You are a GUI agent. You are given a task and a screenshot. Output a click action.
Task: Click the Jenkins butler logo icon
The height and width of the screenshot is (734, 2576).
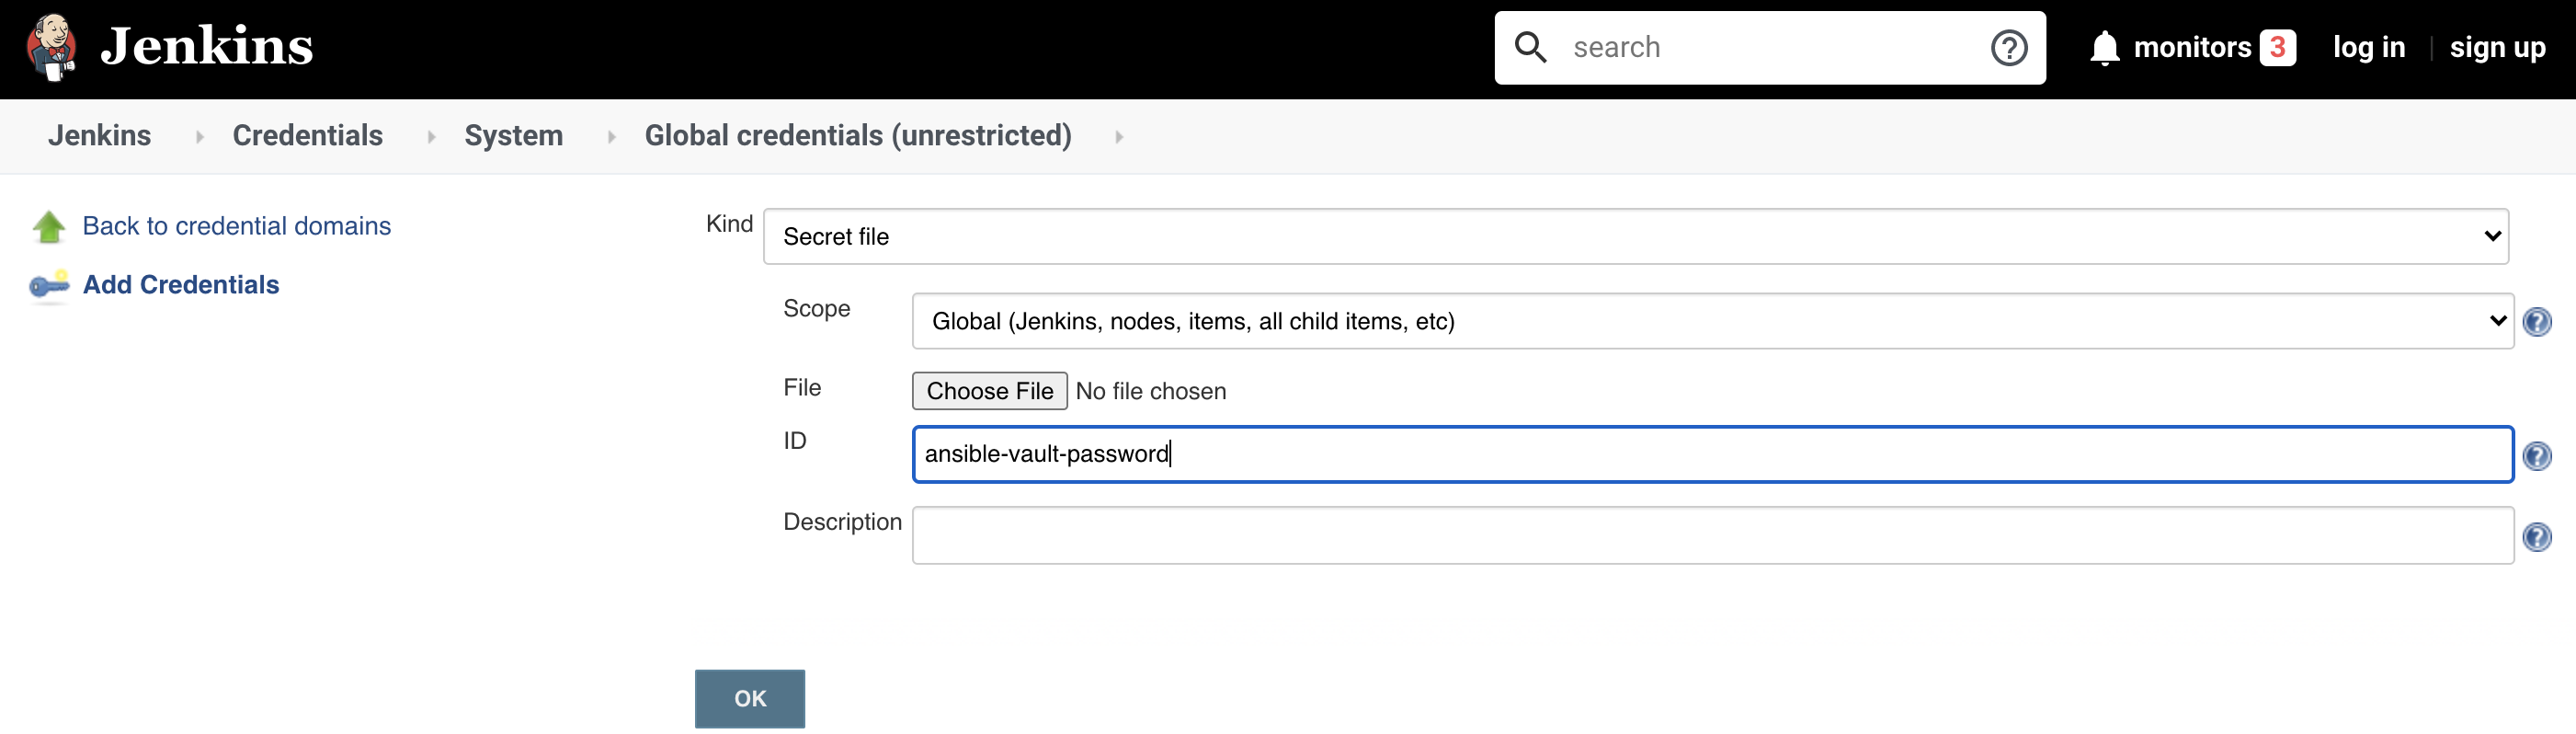pos(51,47)
